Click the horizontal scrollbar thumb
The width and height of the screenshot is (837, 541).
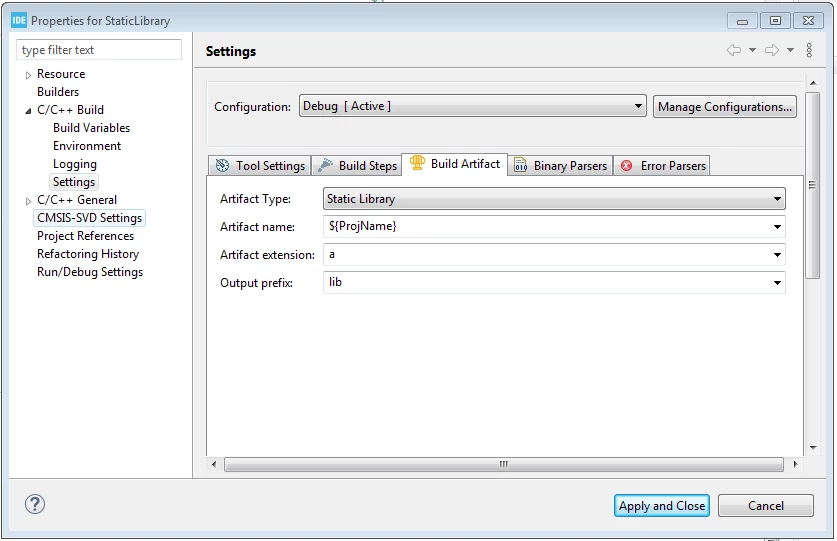pyautogui.click(x=503, y=464)
